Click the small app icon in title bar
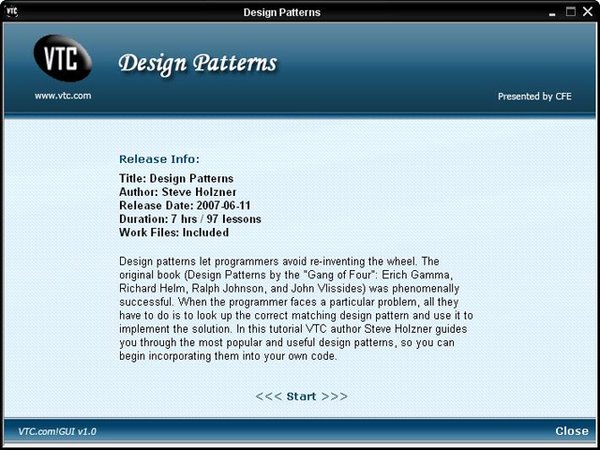The width and height of the screenshot is (600, 450). tap(12, 12)
